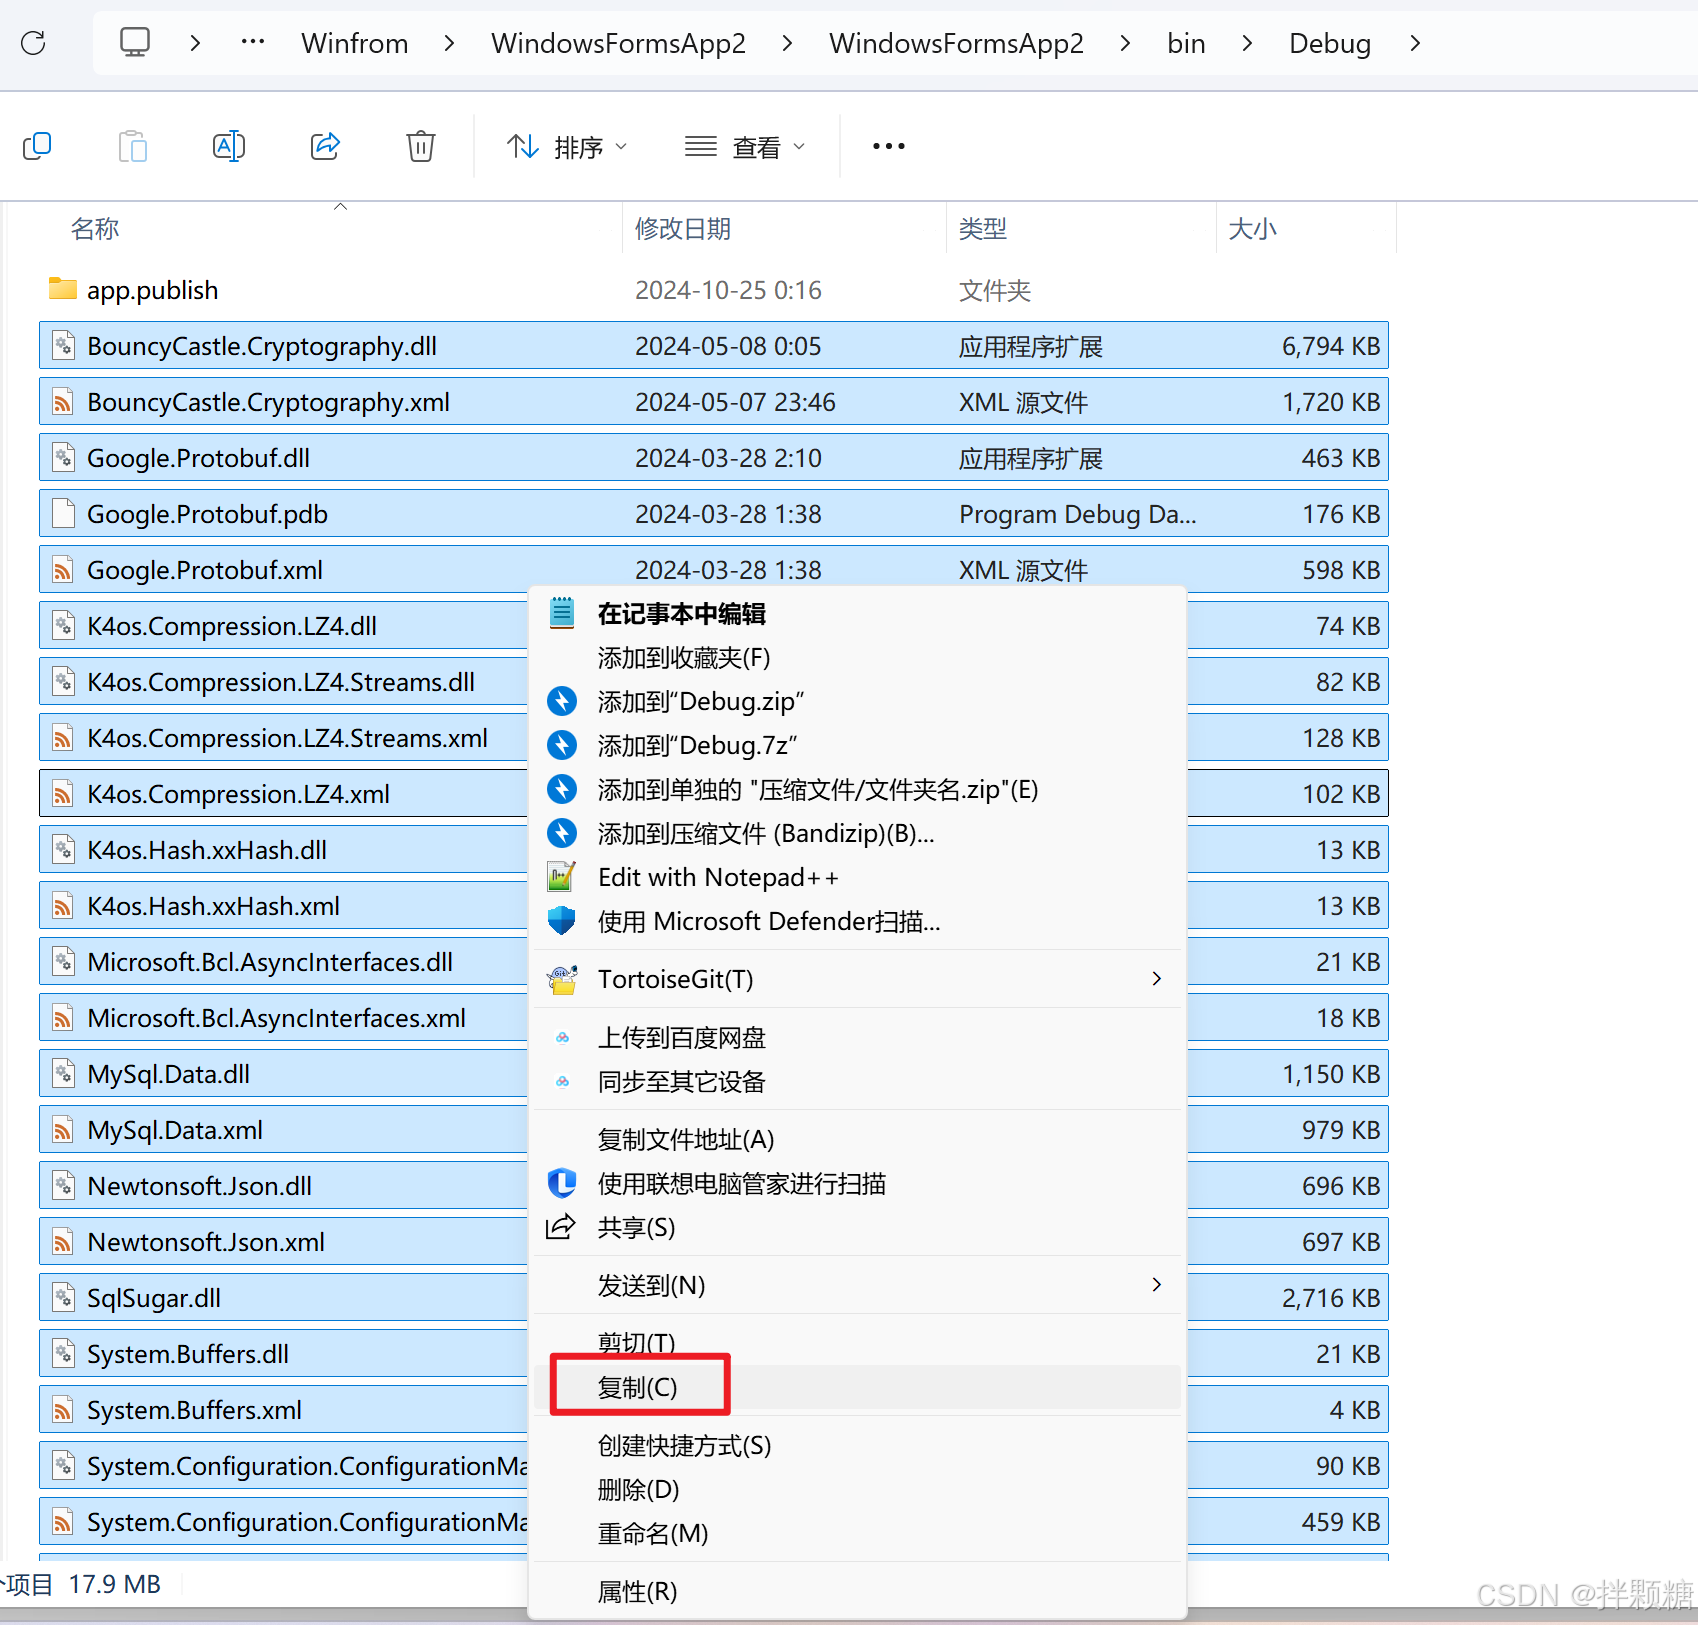This screenshot has height=1625, width=1698.
Task: Click the Notepad++ icon beside Edit with Notepad++
Action: tap(562, 876)
